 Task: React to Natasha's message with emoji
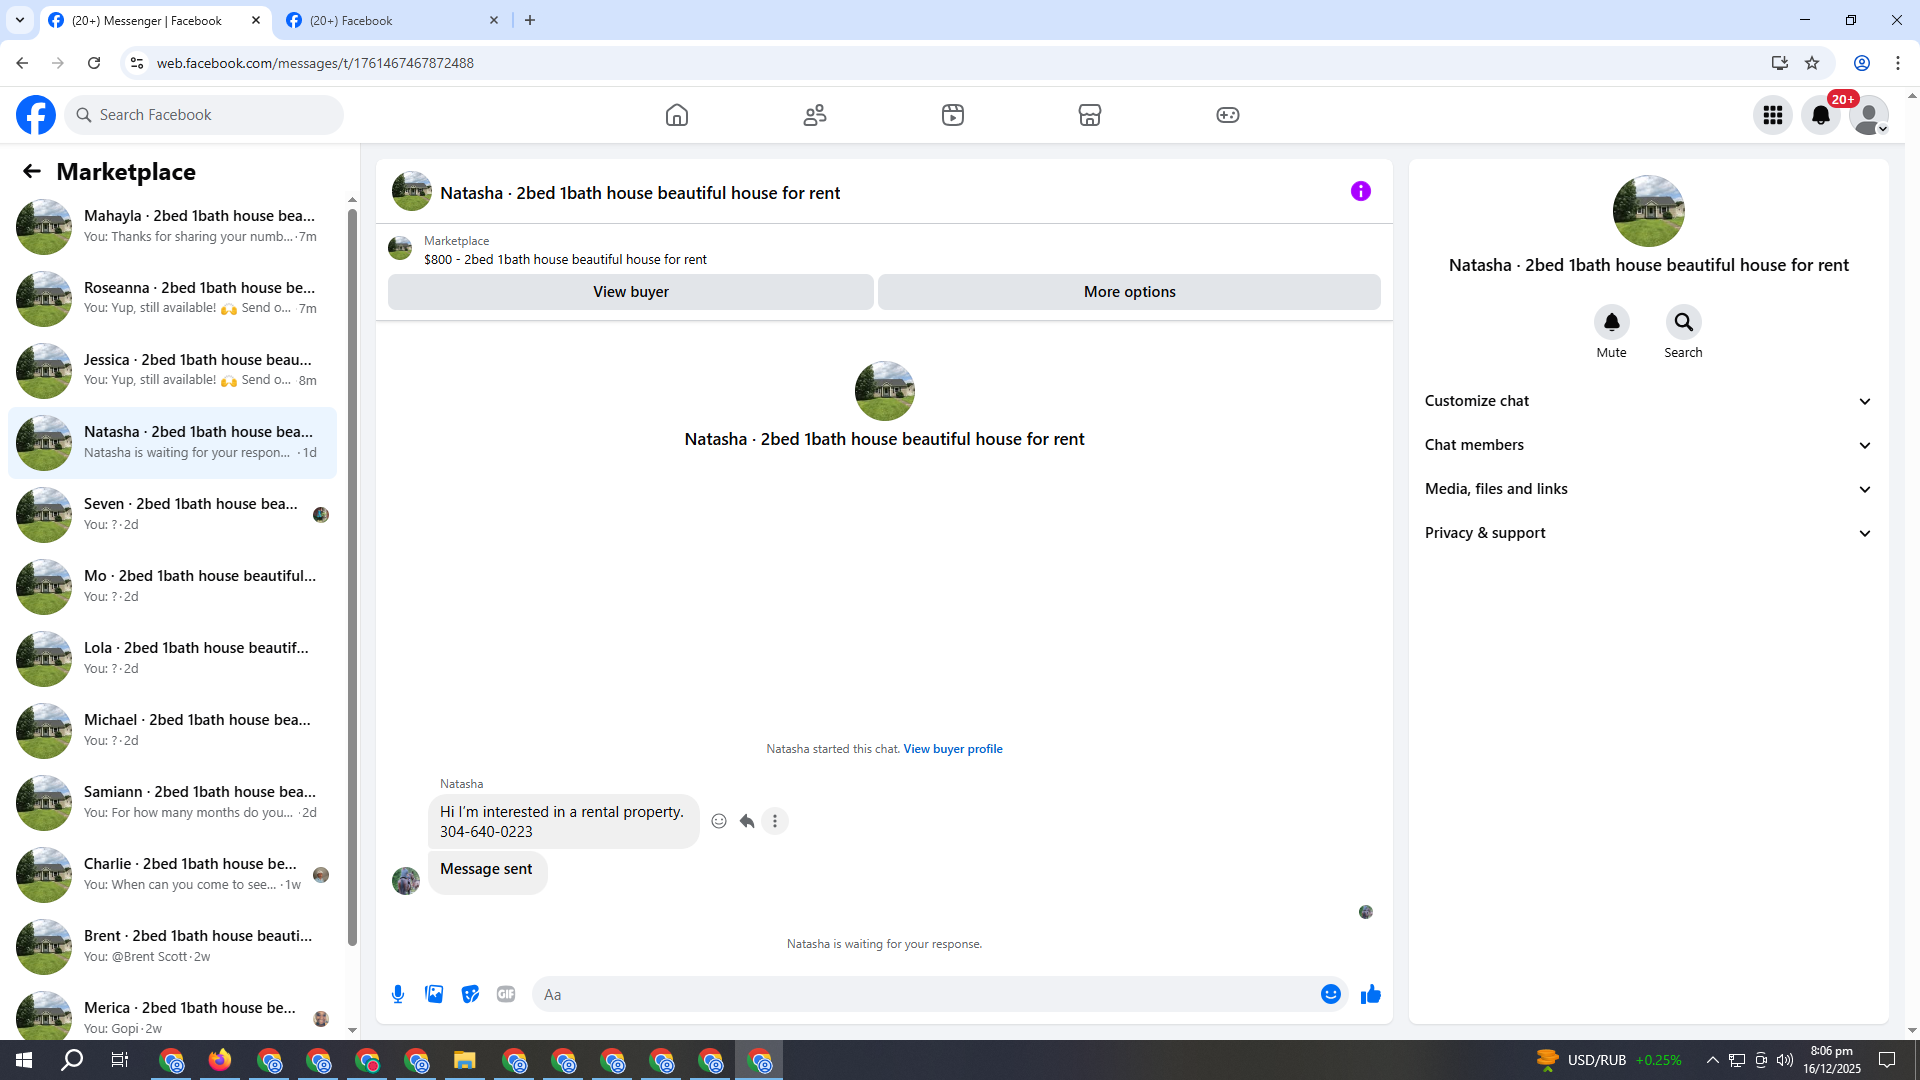coord(719,821)
